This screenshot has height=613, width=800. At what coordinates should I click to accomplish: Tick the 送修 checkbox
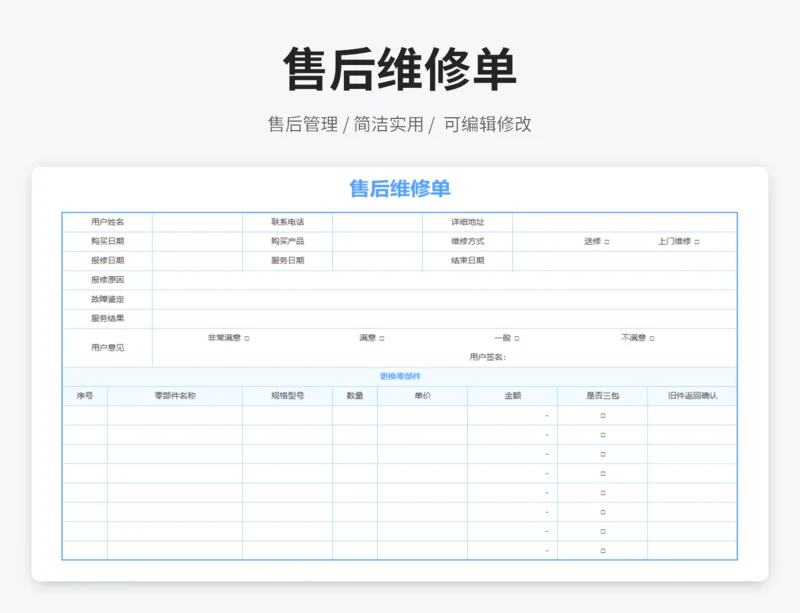pyautogui.click(x=607, y=242)
